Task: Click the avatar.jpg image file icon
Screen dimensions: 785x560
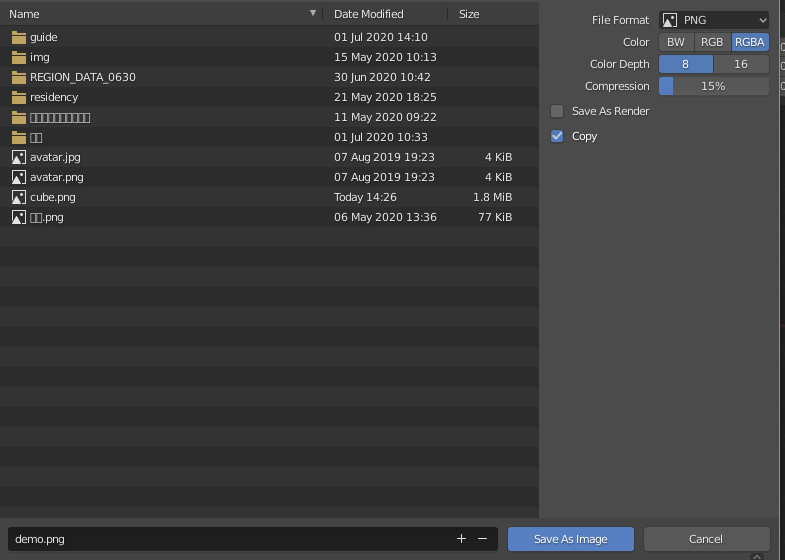Action: [19, 157]
